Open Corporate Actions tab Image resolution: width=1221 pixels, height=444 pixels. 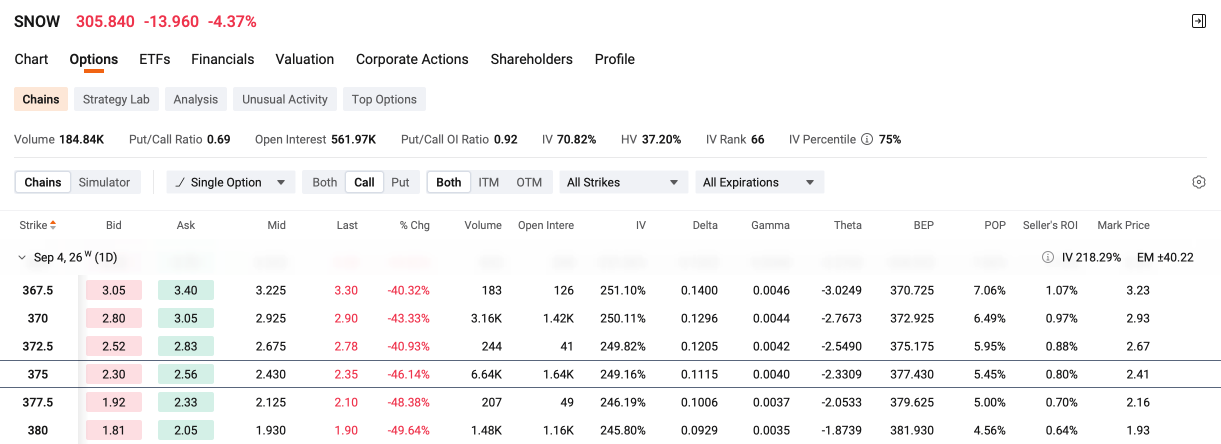pos(412,59)
